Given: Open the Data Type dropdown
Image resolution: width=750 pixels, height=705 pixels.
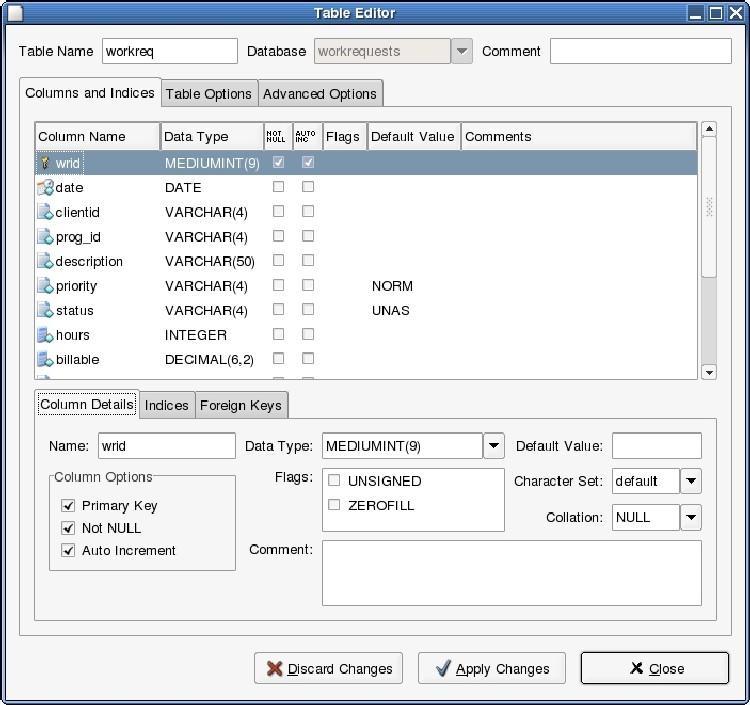Looking at the screenshot, I should 494,446.
